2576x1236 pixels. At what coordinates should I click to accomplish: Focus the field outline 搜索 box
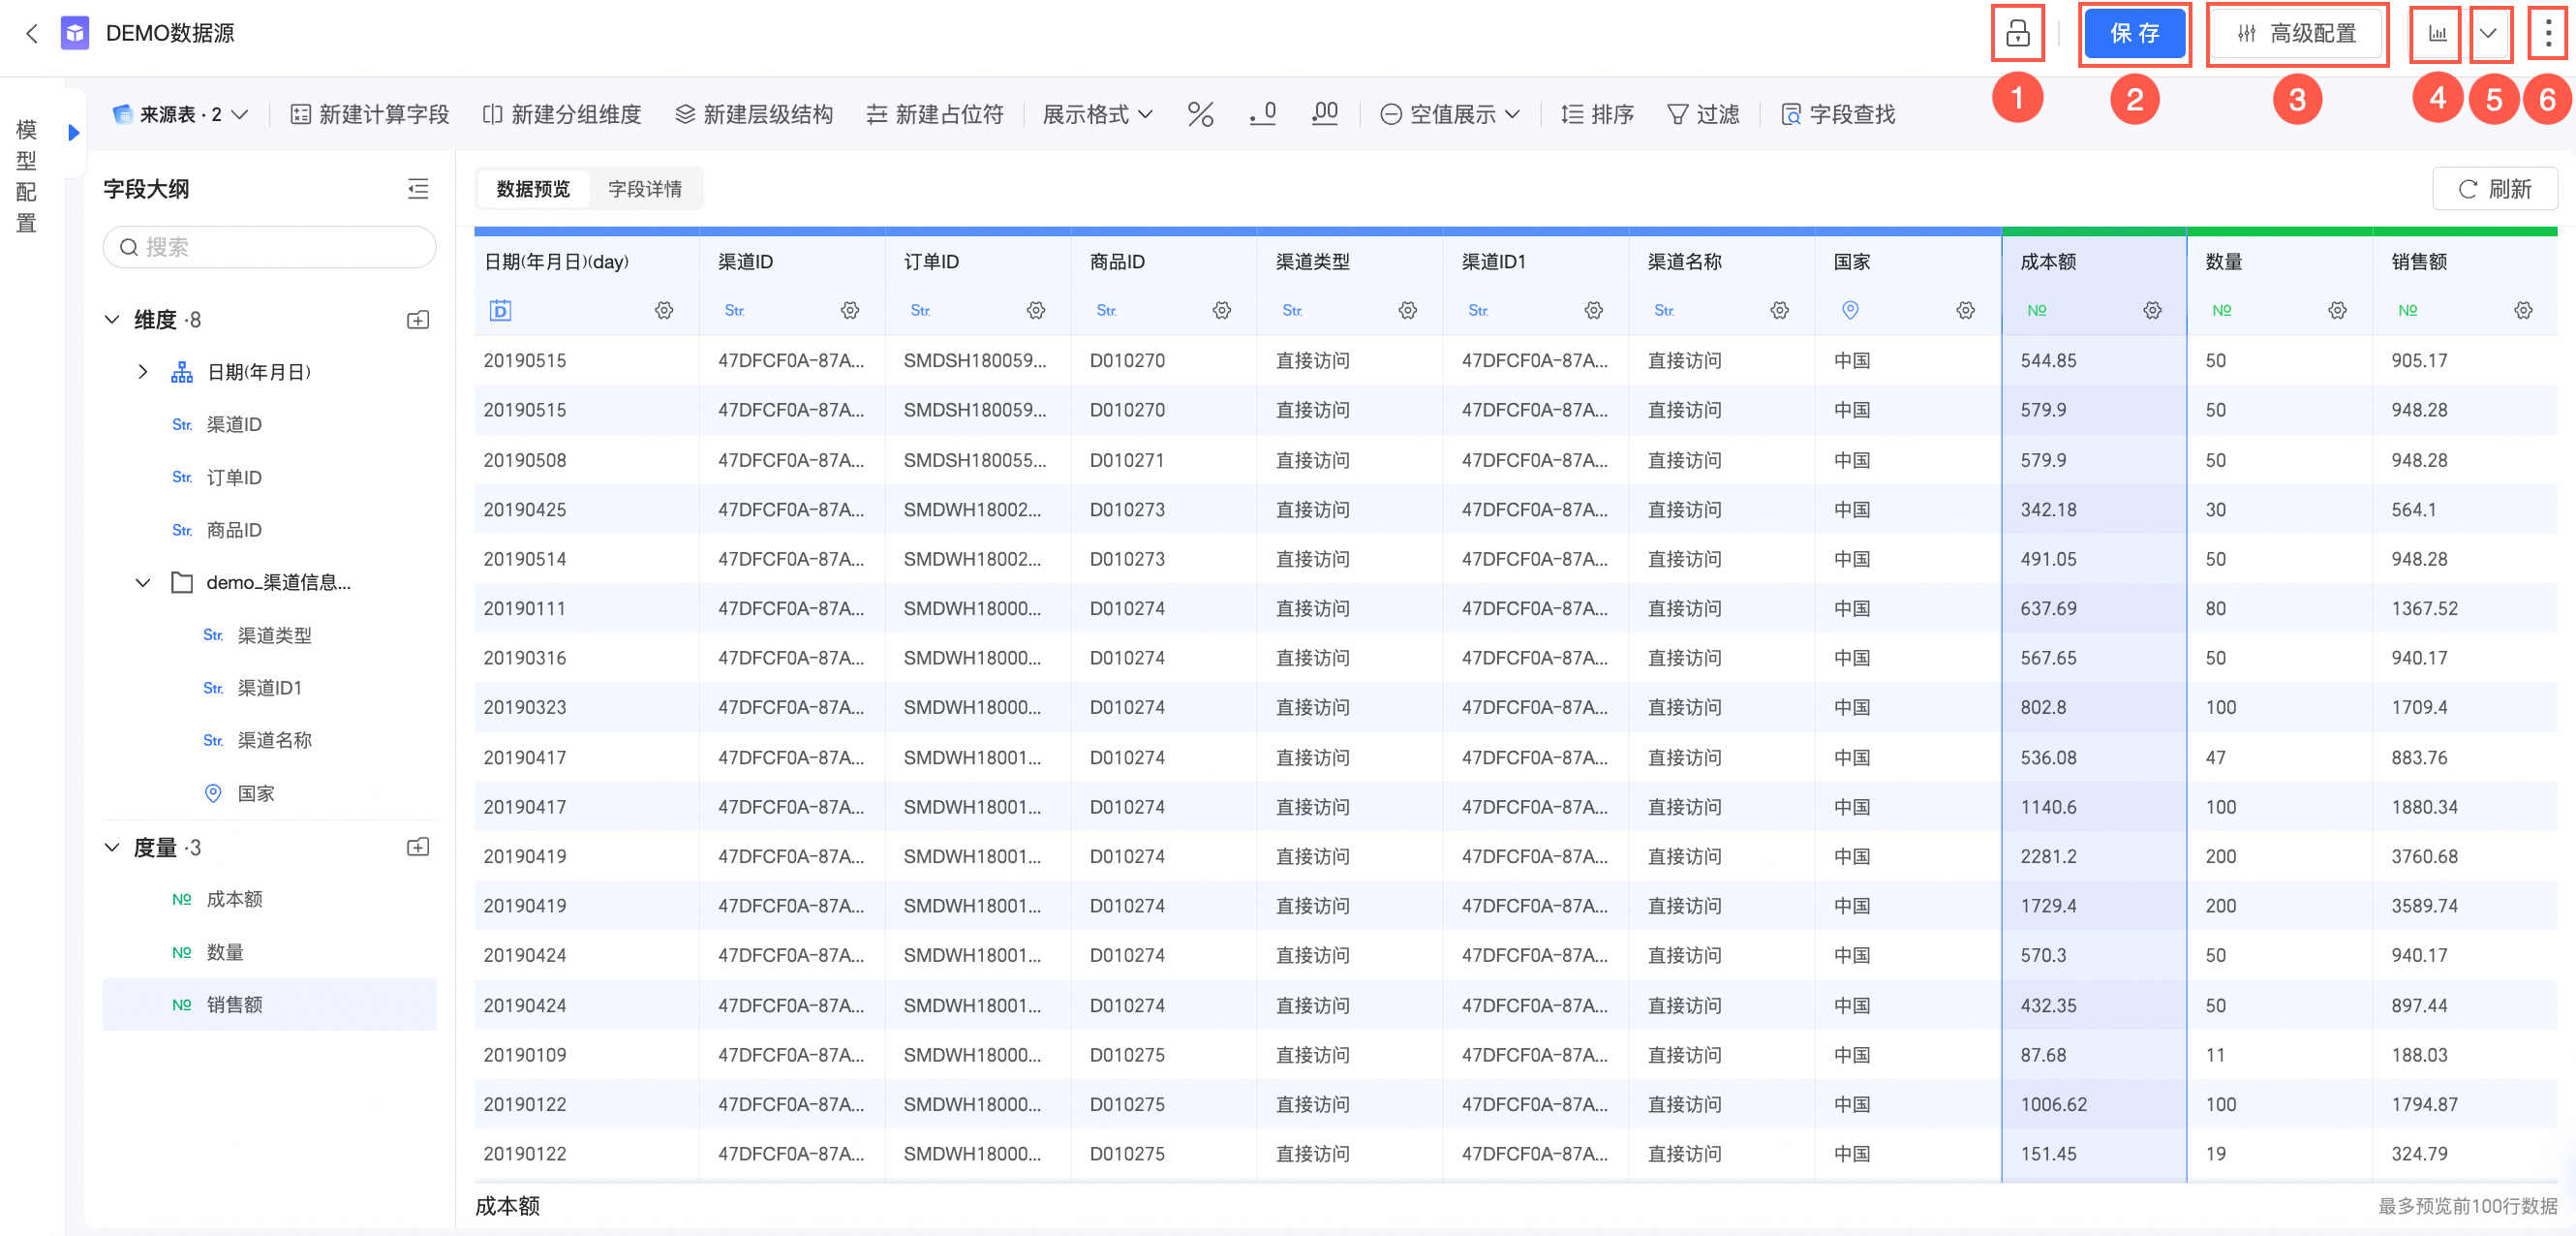pyautogui.click(x=270, y=247)
